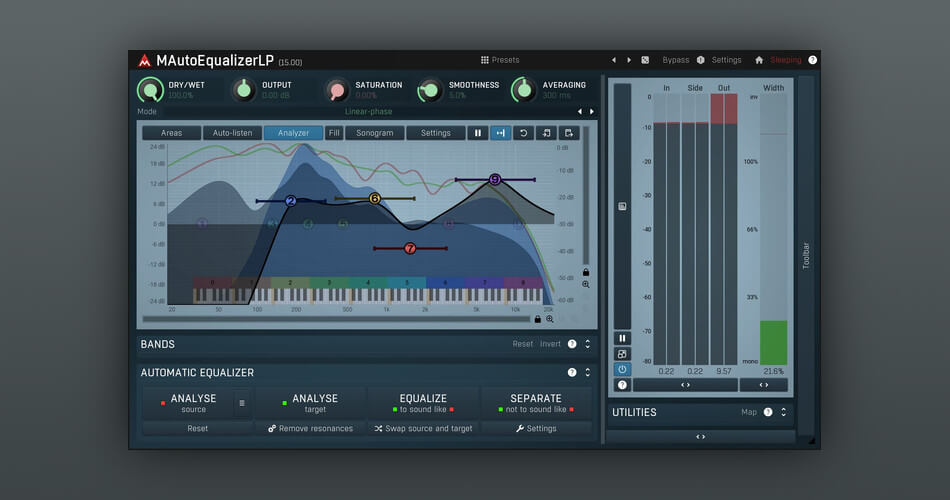Screen dimensions: 950x500
Task: Click Equalize to sound like
Action: (x=423, y=403)
